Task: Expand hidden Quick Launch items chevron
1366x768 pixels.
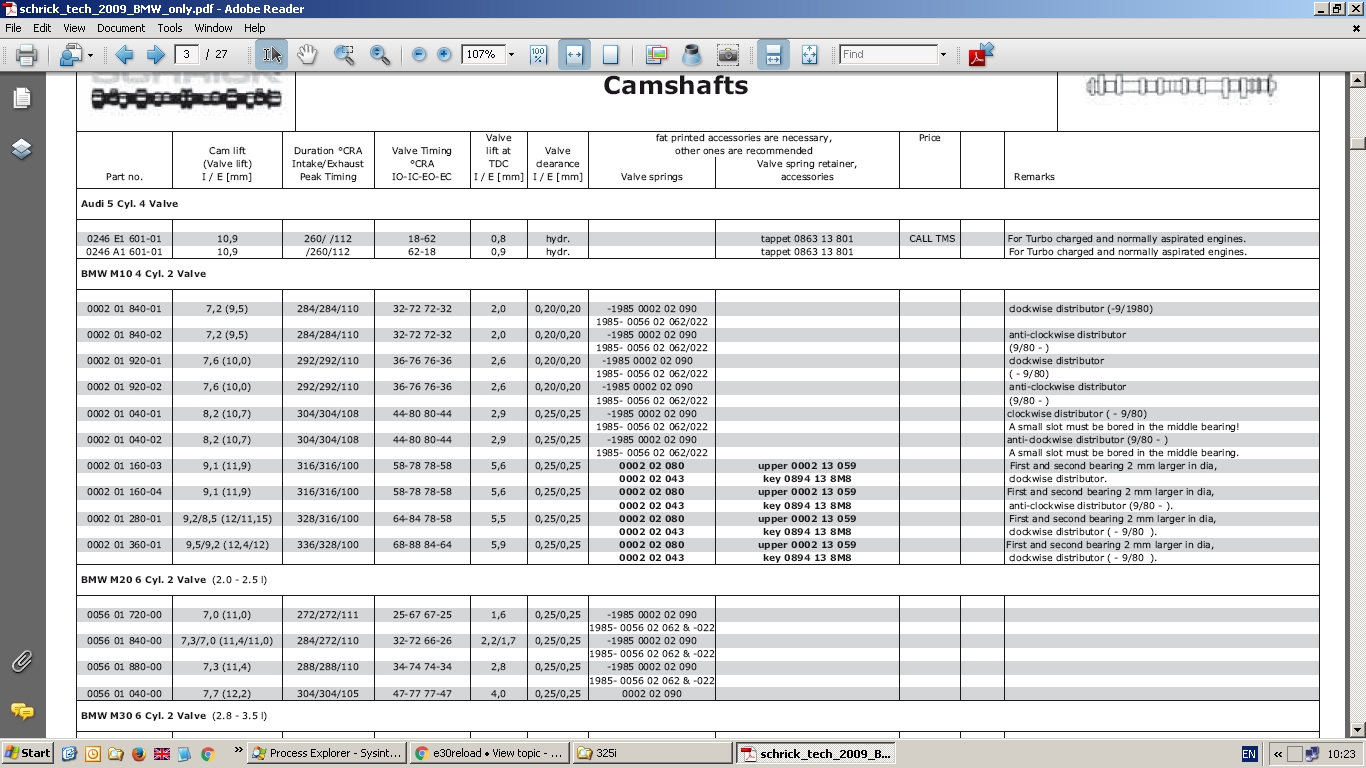Action: click(x=238, y=750)
